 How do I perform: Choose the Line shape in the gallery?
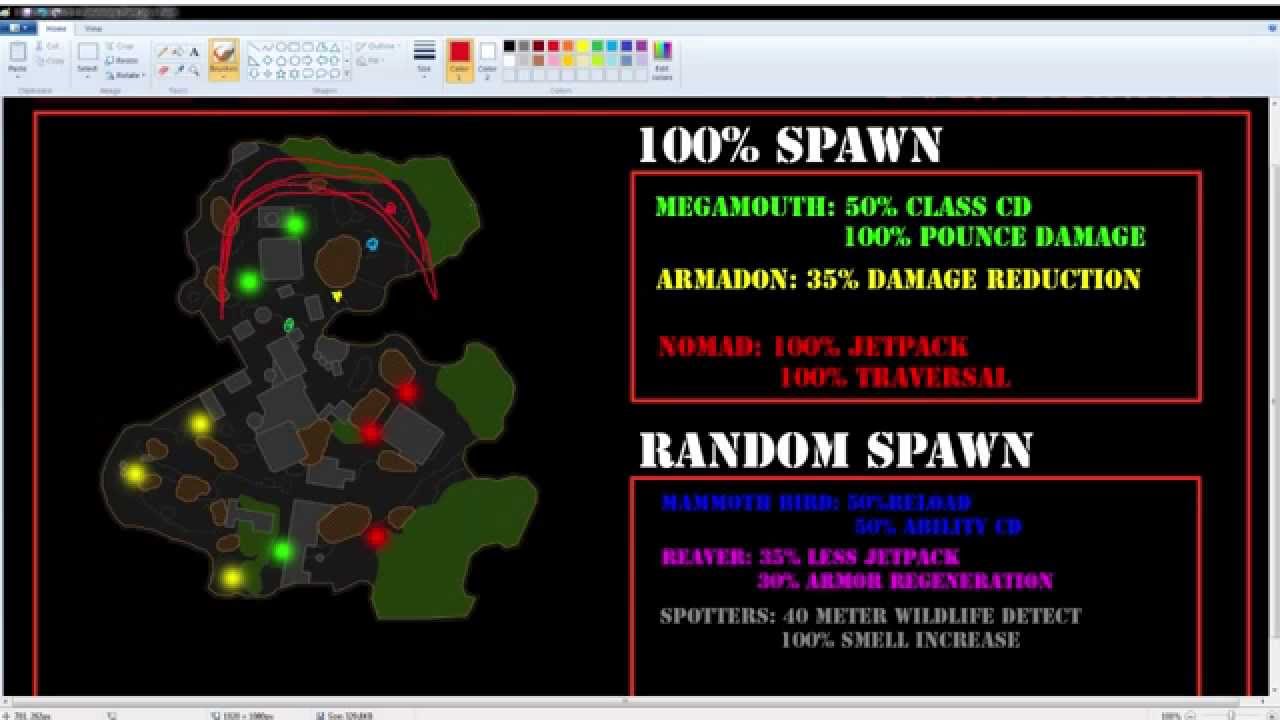[254, 47]
